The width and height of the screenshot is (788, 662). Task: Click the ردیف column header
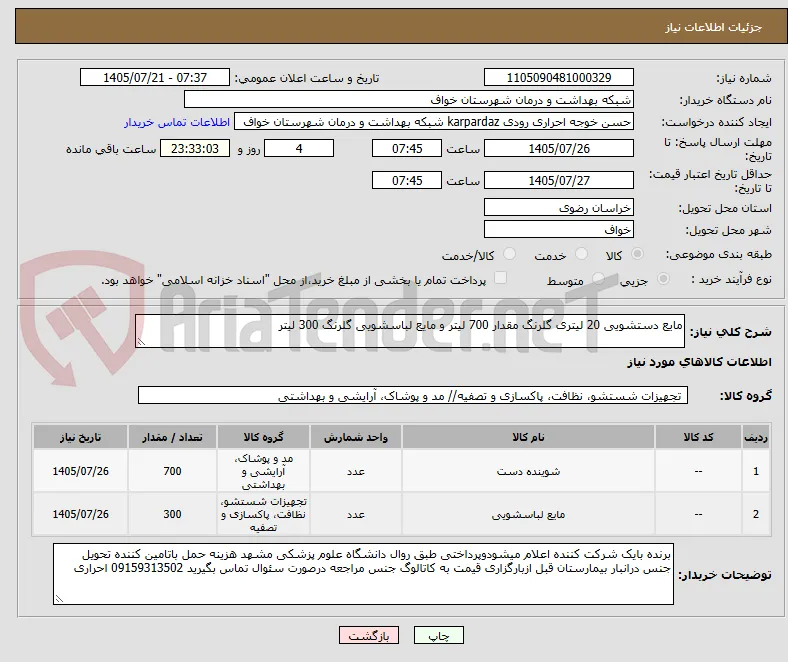click(756, 437)
